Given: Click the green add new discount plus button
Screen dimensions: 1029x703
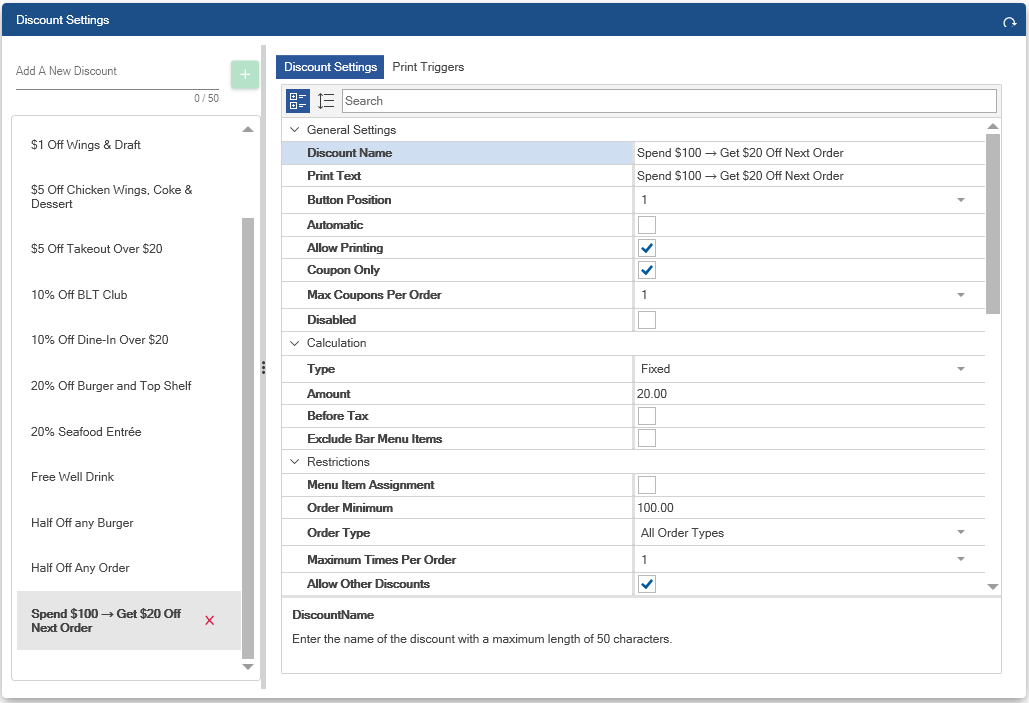Looking at the screenshot, I should 245,75.
